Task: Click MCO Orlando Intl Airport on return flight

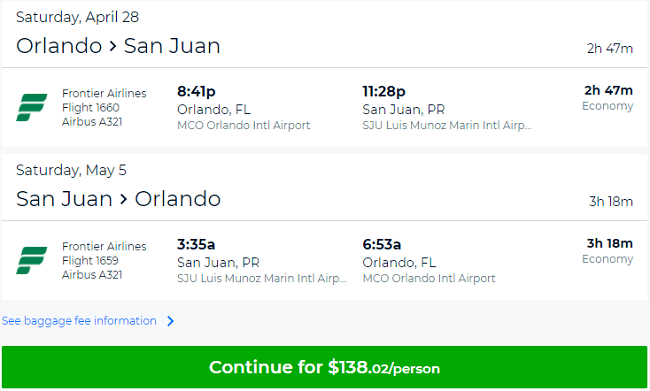Action: click(x=429, y=278)
